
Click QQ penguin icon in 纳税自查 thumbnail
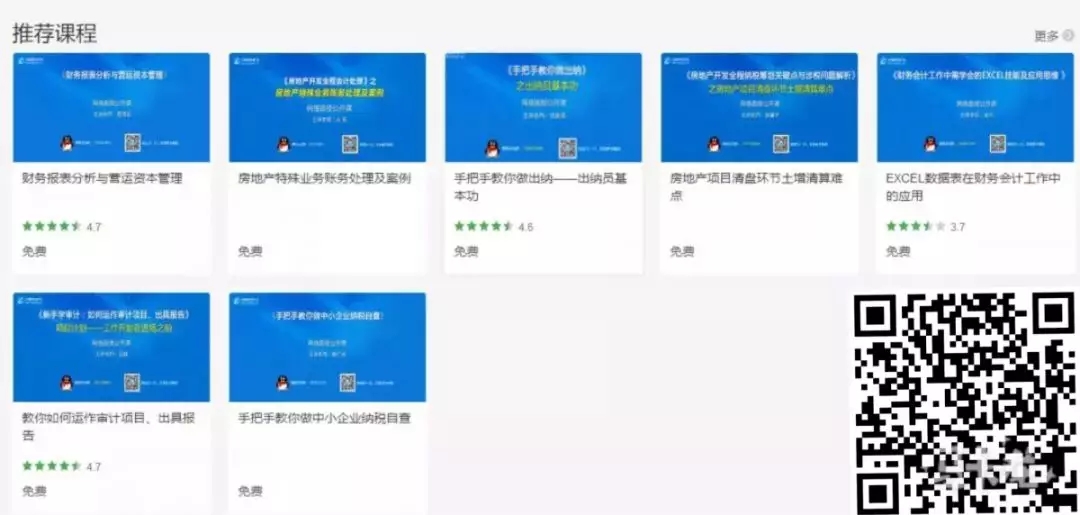coord(283,383)
